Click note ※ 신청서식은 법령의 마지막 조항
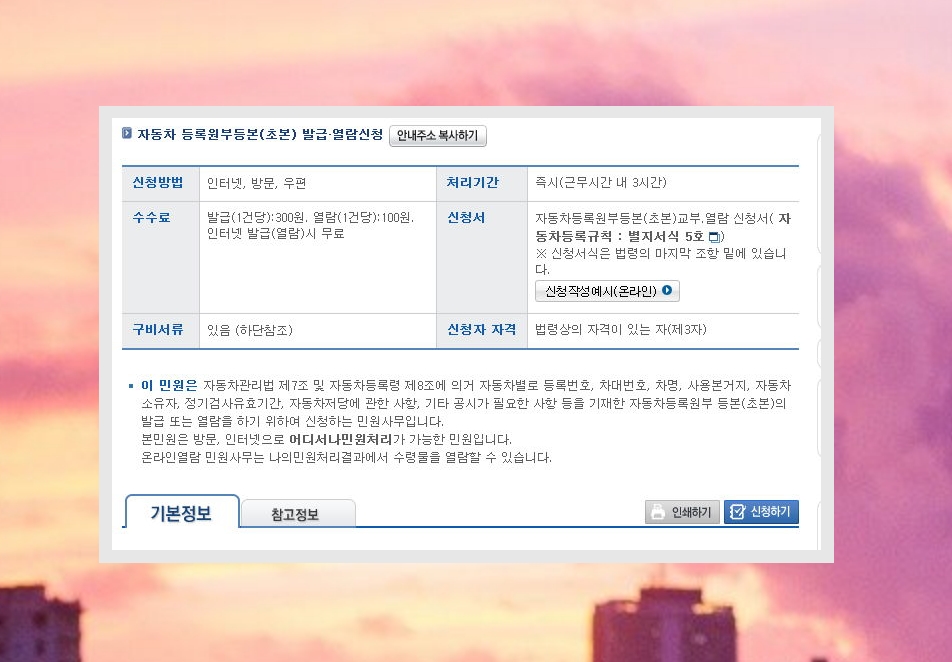This screenshot has height=662, width=952. click(661, 261)
